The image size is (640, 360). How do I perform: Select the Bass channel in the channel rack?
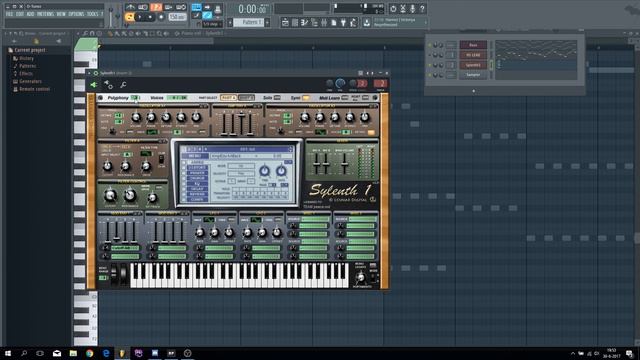point(473,45)
